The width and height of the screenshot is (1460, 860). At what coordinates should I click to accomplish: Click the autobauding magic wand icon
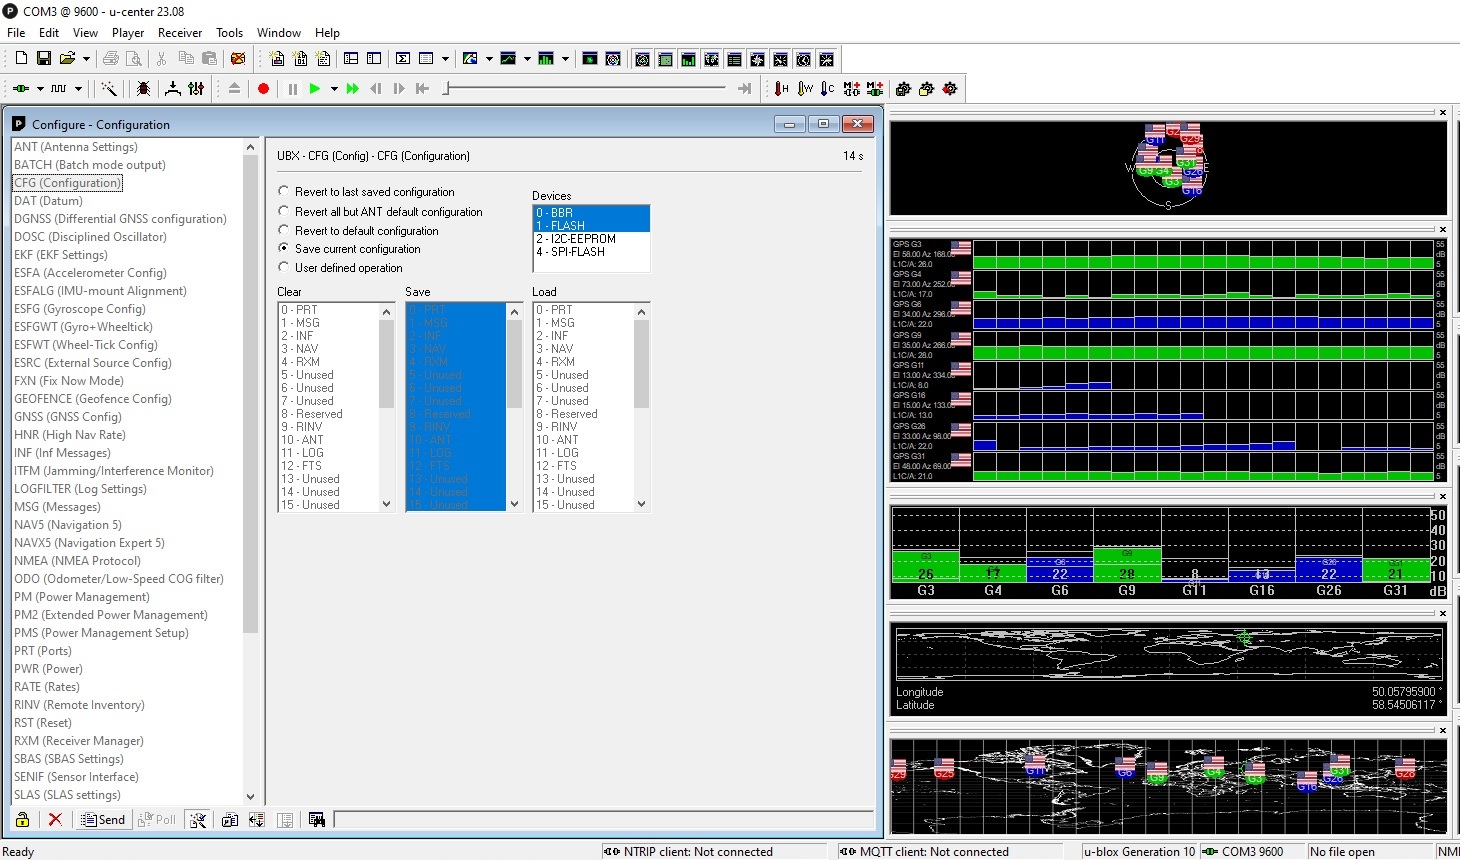(x=109, y=89)
